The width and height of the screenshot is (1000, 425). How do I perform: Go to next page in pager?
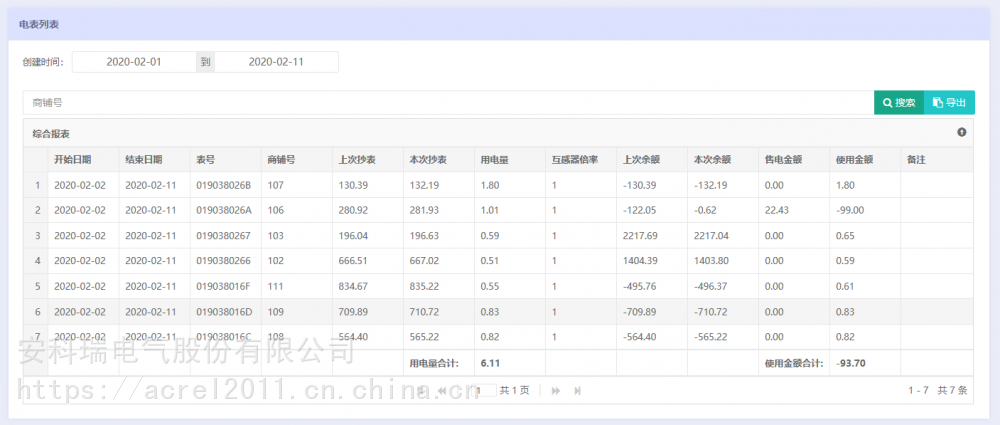tap(556, 390)
